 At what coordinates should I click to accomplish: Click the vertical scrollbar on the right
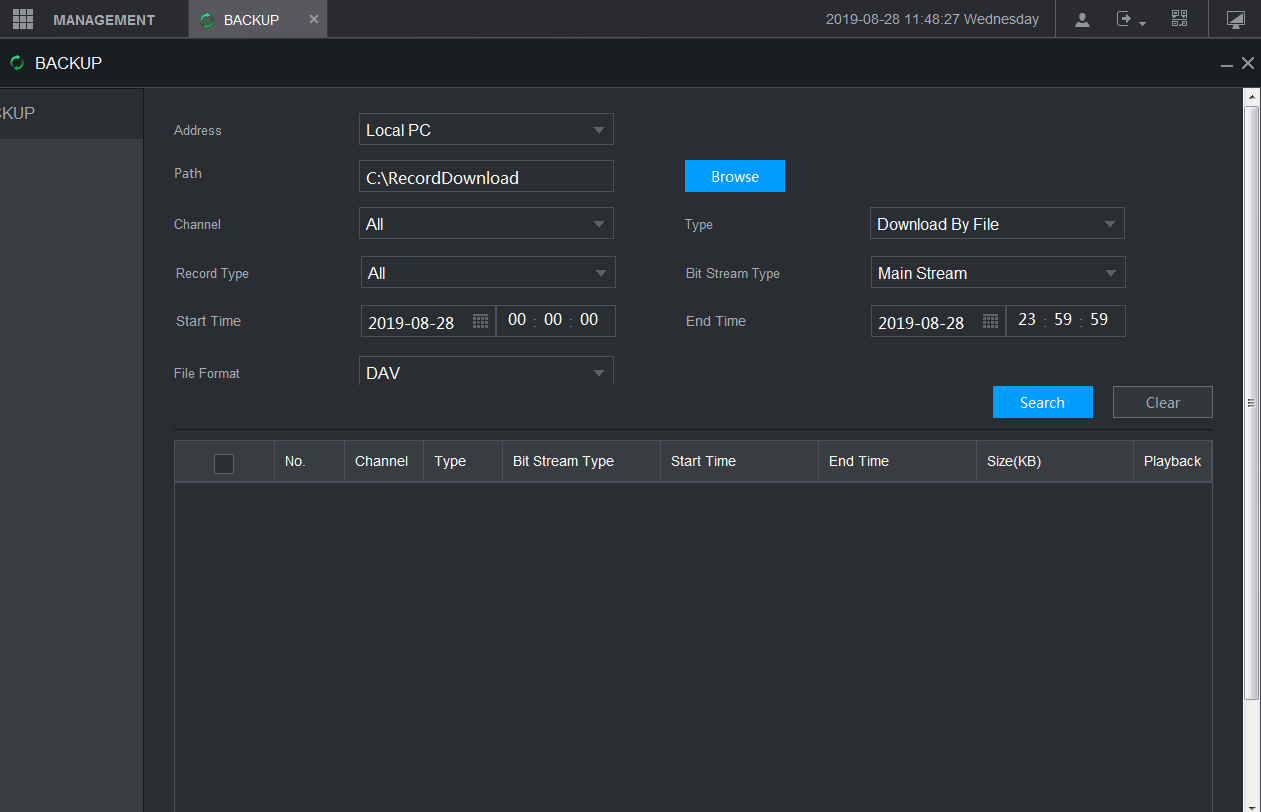pyautogui.click(x=1251, y=400)
